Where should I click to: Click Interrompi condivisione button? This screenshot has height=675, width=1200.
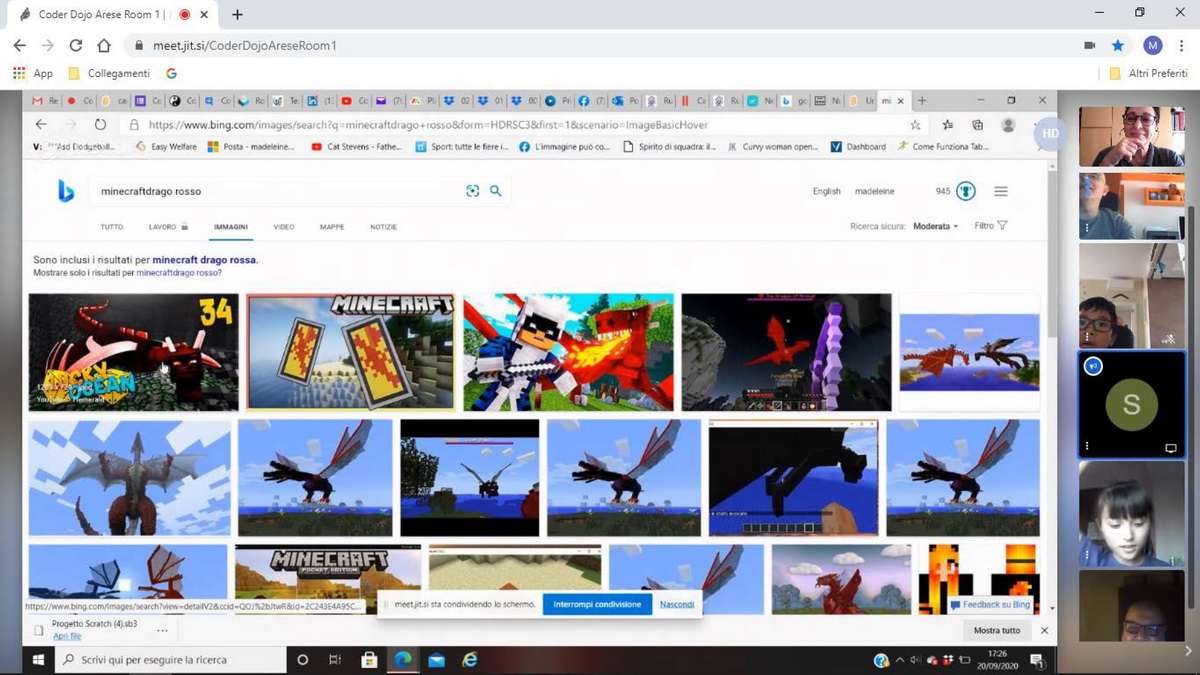(597, 604)
